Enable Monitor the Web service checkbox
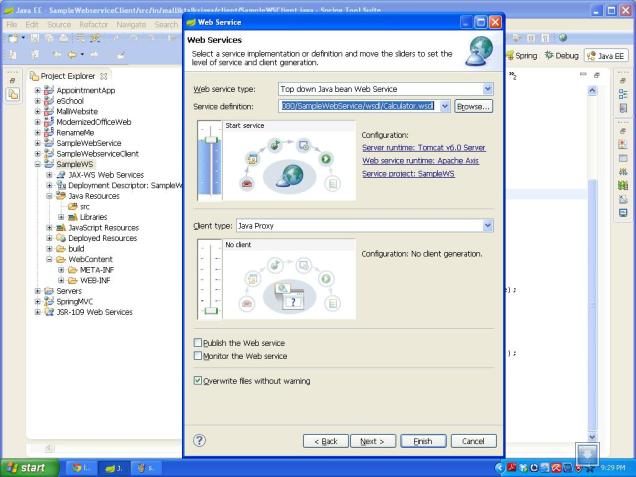The image size is (636, 477). (197, 356)
